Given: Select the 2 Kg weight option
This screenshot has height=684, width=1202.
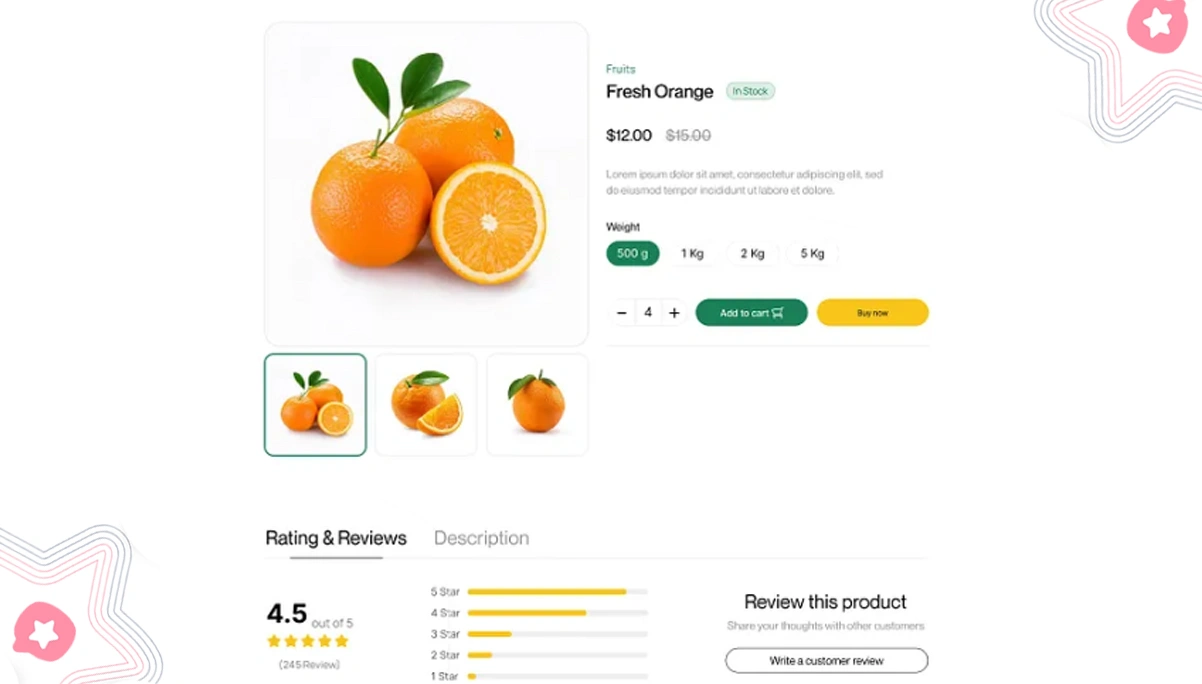Looking at the screenshot, I should pos(752,253).
